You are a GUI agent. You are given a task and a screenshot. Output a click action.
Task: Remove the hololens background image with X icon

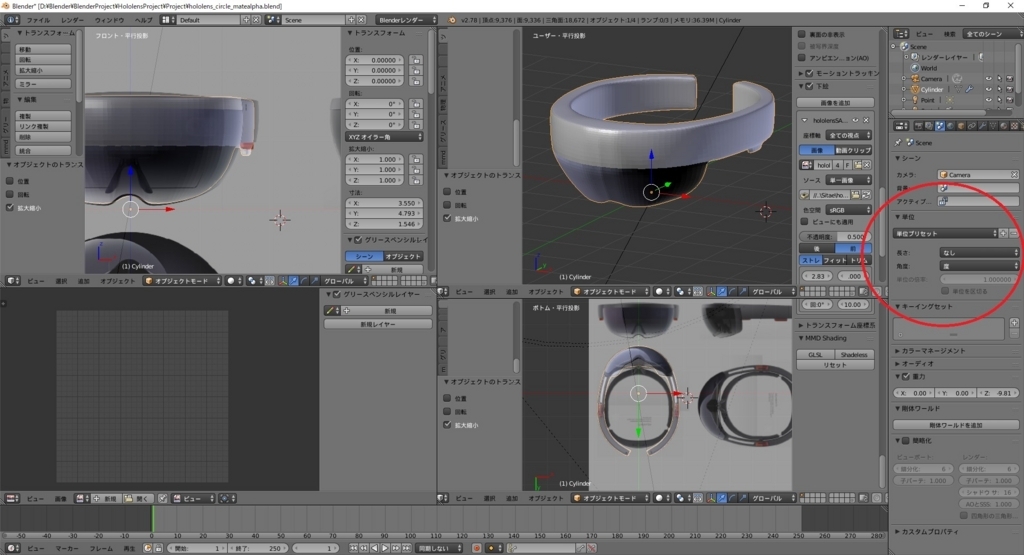[866, 120]
